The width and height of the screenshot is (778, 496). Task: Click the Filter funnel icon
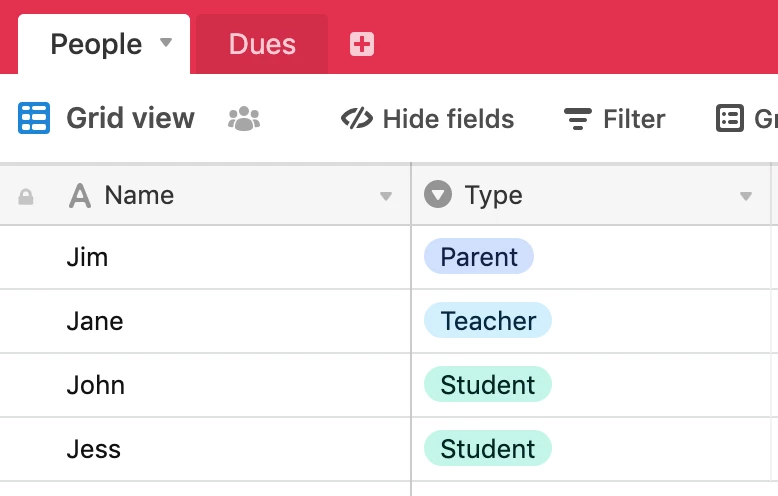578,119
